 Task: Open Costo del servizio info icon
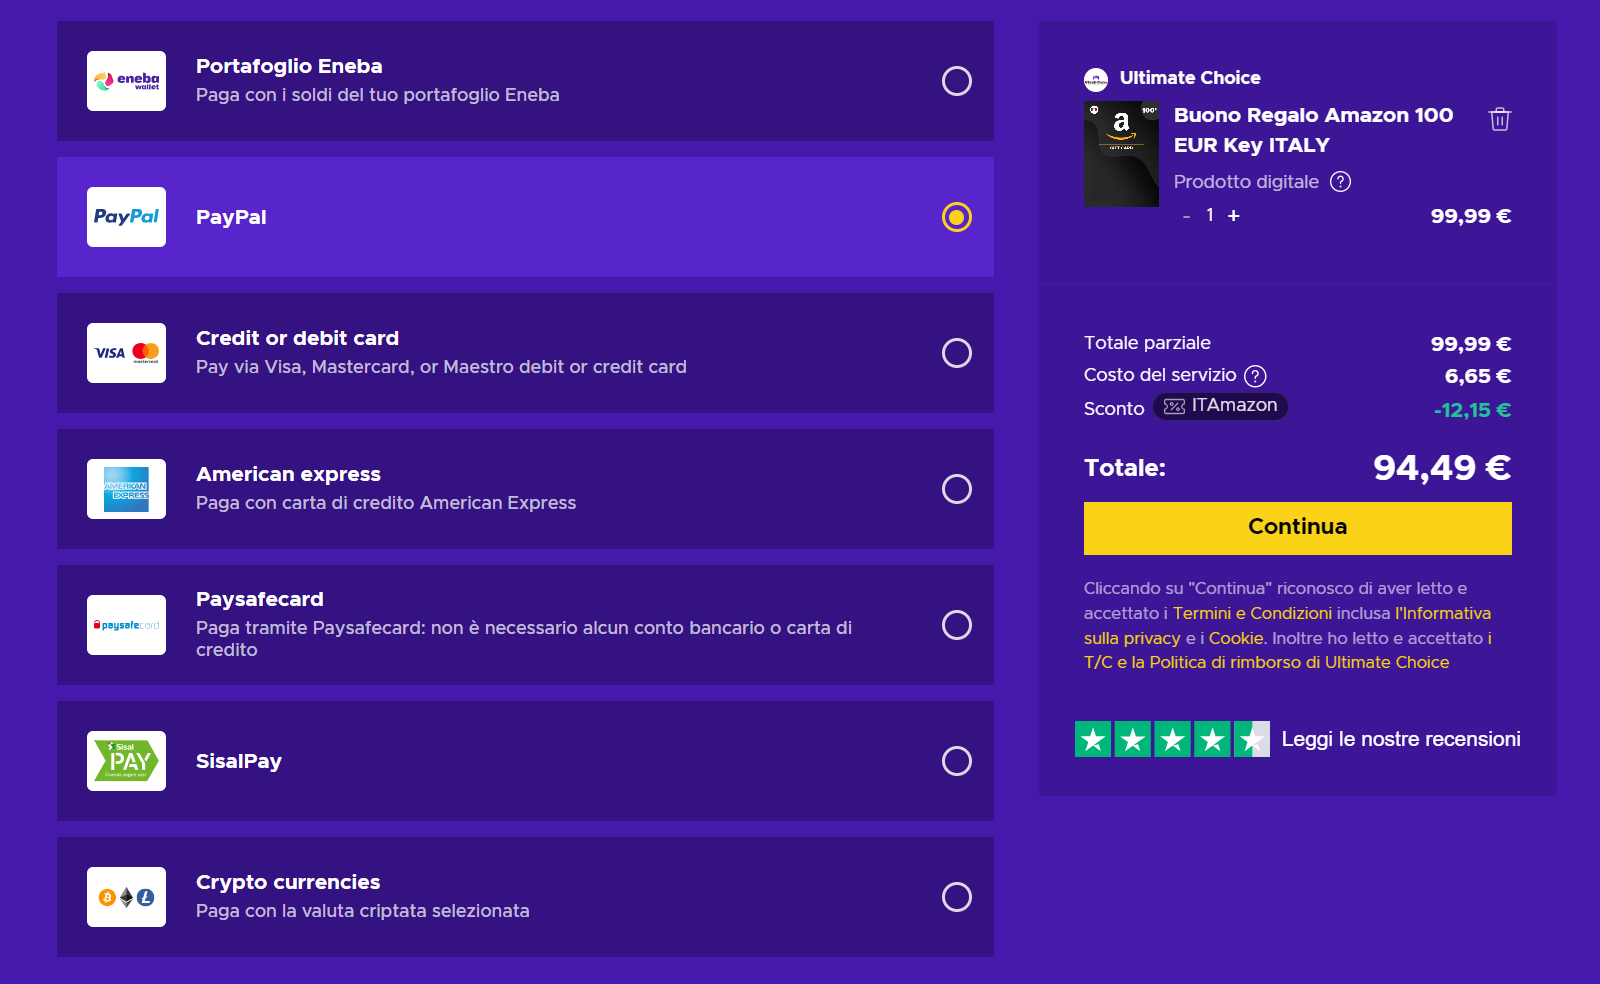(x=1255, y=376)
